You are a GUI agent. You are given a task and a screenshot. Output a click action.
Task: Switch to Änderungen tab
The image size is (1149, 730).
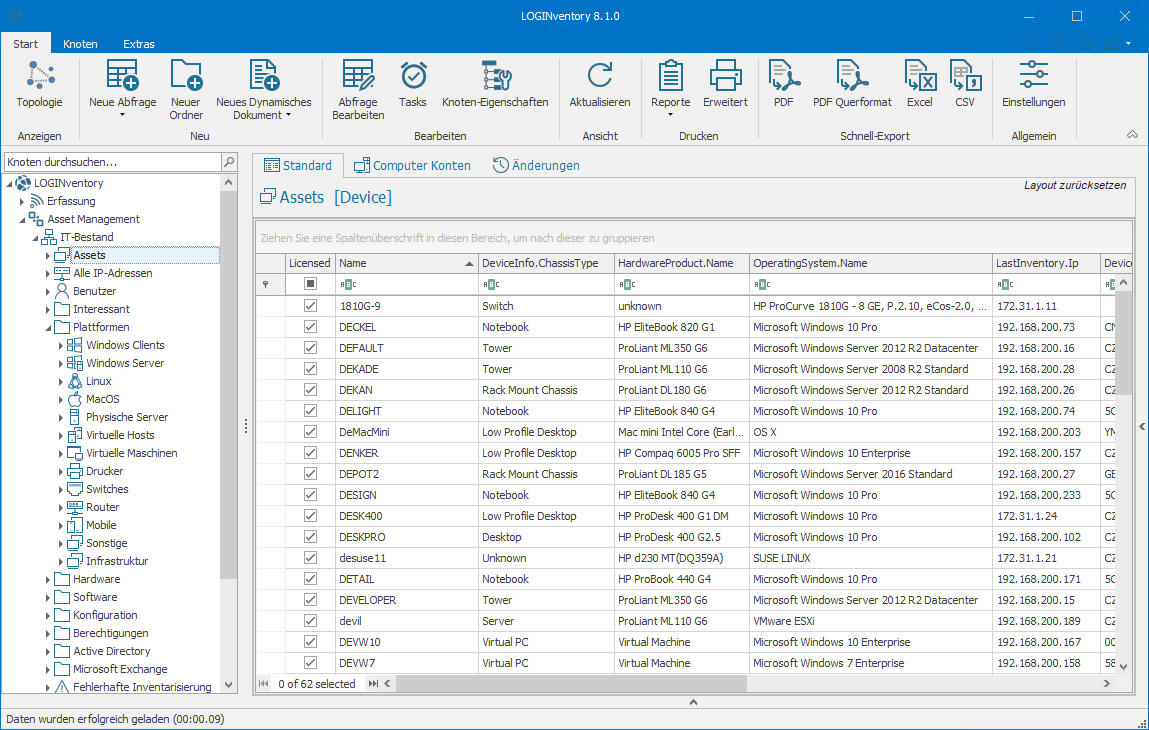pyautogui.click(x=536, y=166)
